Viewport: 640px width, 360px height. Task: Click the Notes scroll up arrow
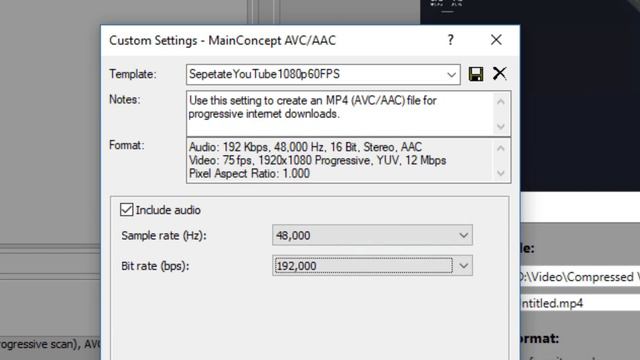[501, 102]
